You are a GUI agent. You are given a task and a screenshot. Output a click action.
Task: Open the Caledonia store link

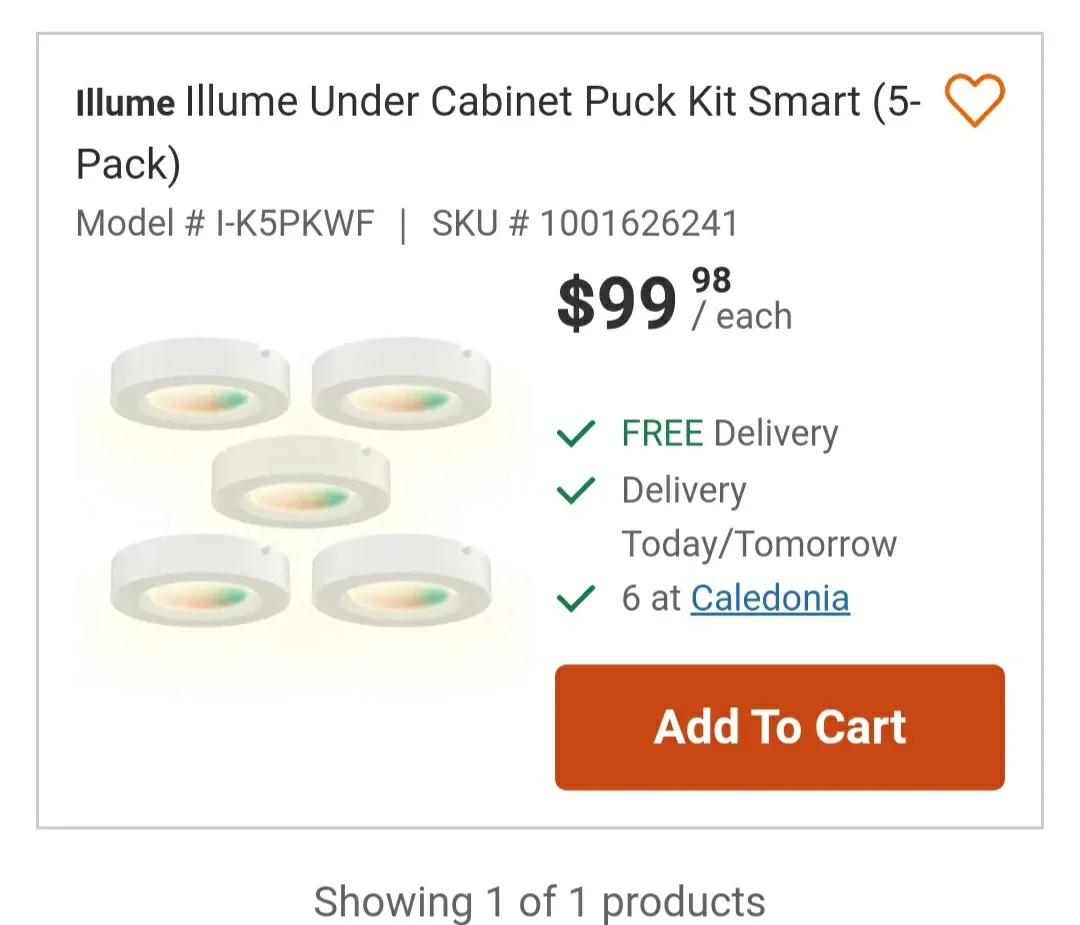pos(770,598)
